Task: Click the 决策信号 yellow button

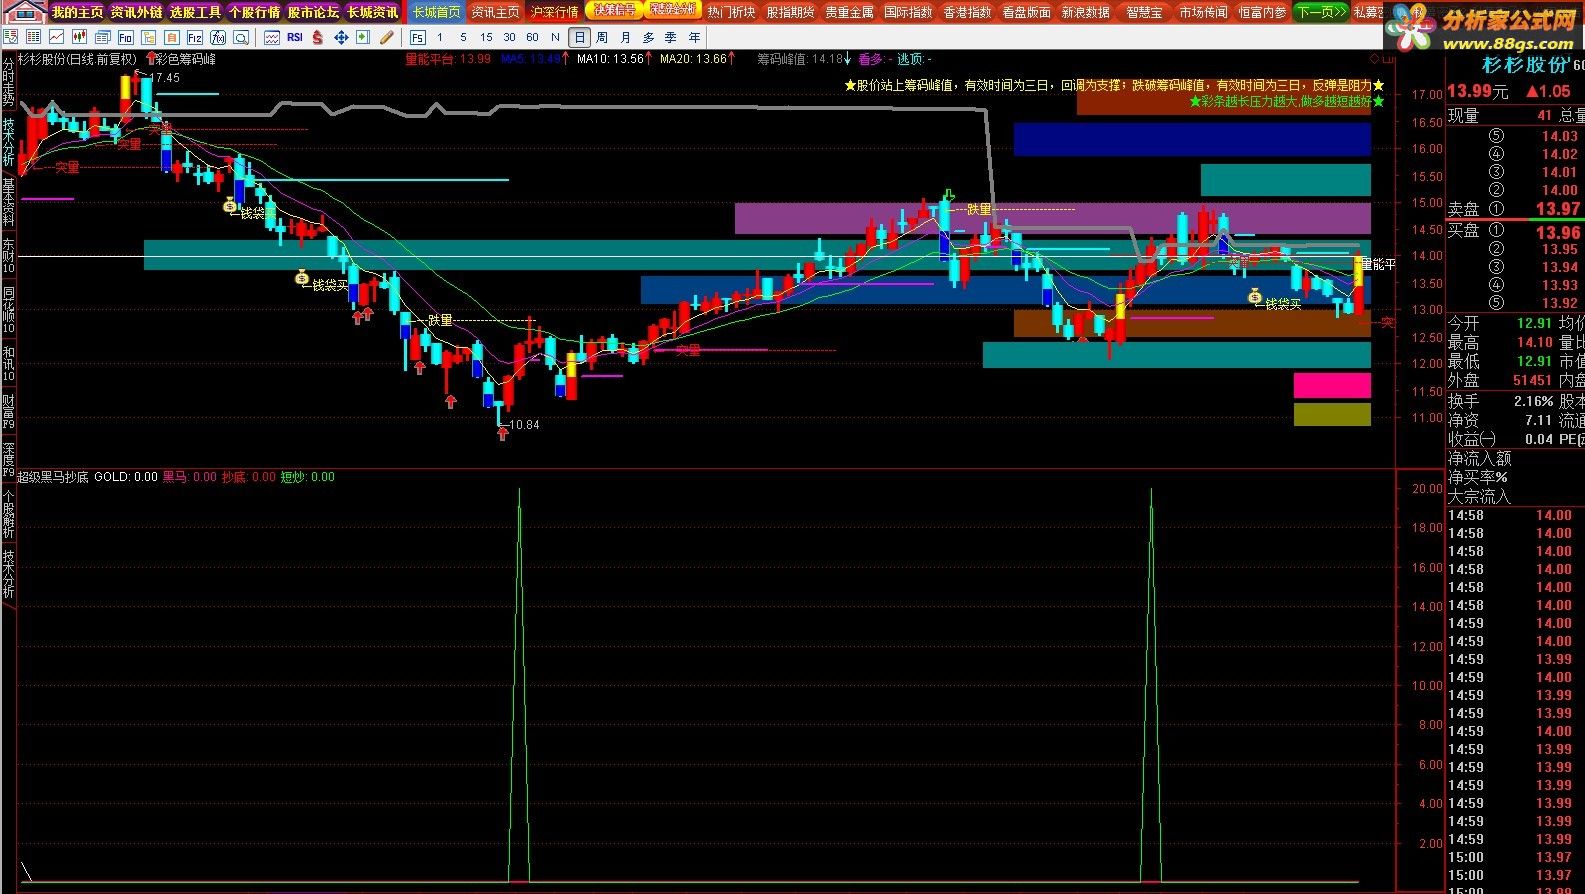Action: (x=614, y=10)
